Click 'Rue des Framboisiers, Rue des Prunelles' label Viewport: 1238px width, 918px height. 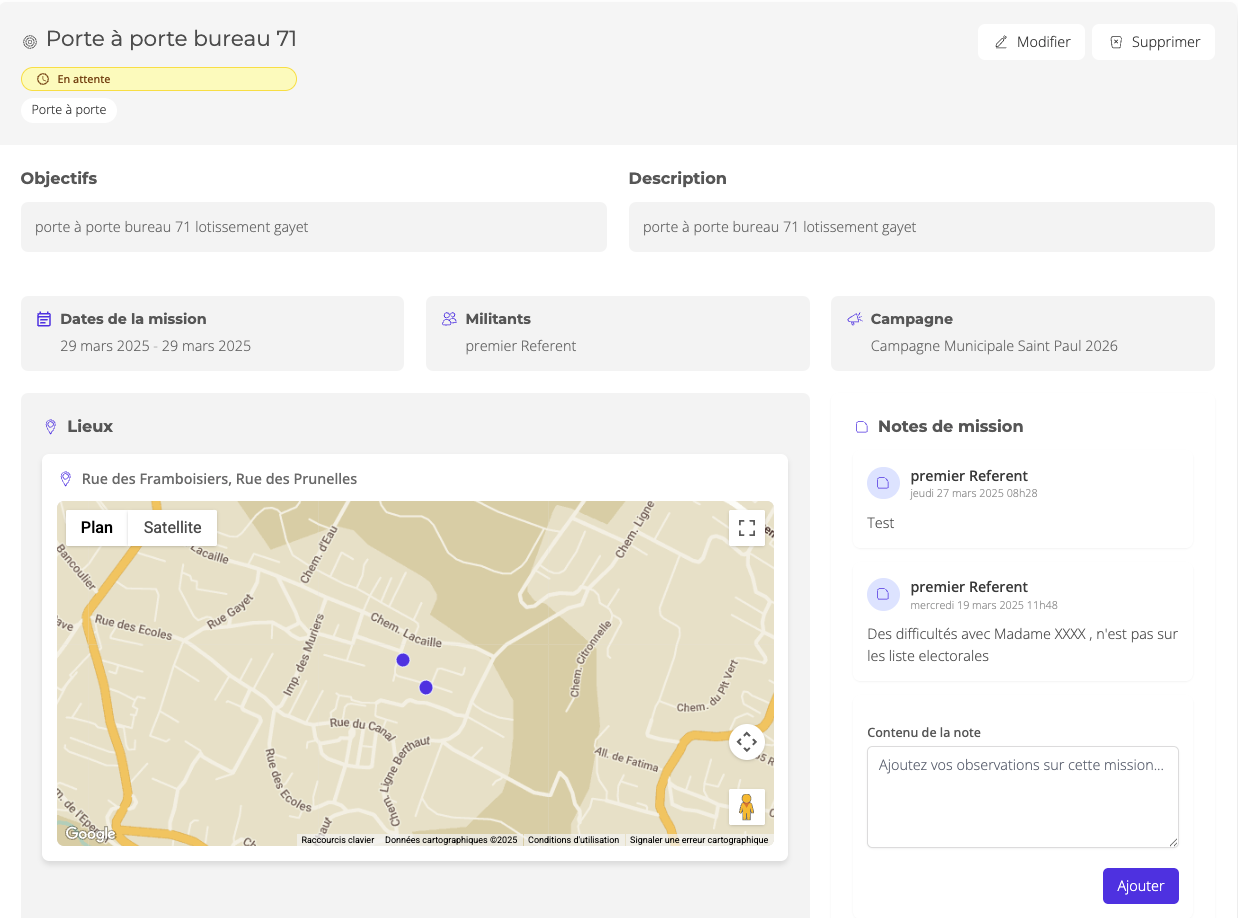(x=219, y=479)
